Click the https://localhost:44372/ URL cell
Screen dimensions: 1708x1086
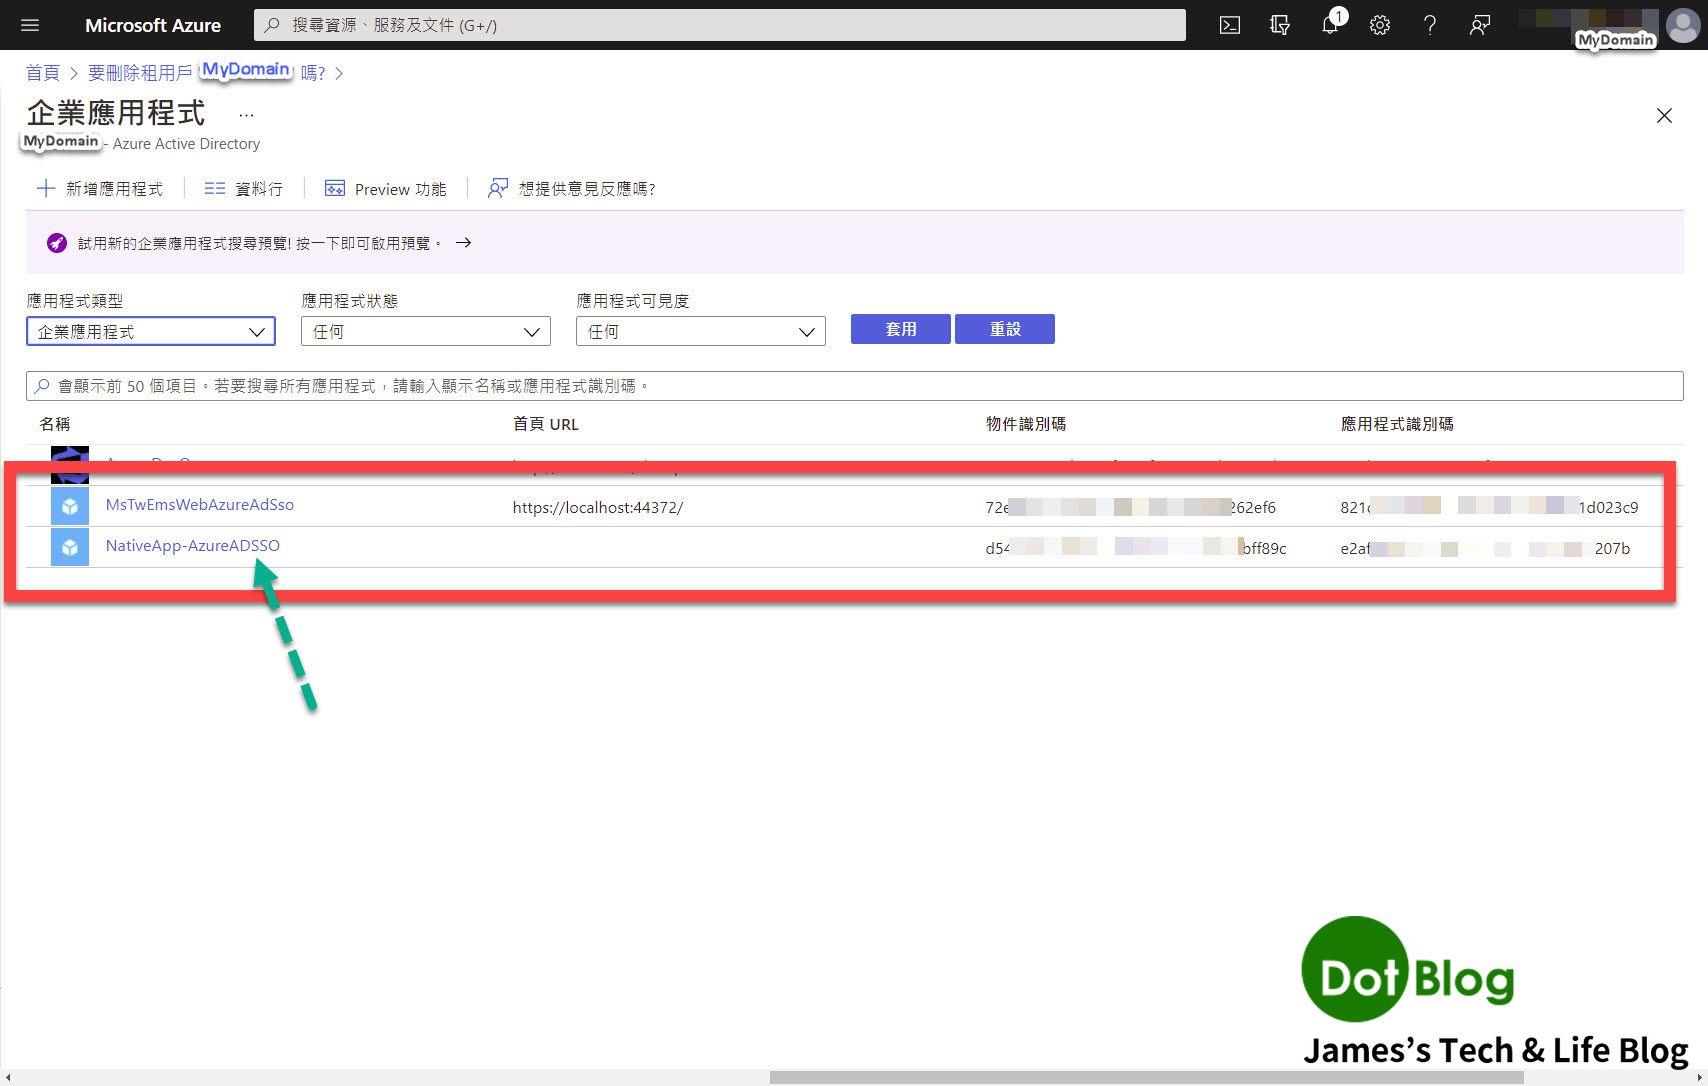[598, 507]
